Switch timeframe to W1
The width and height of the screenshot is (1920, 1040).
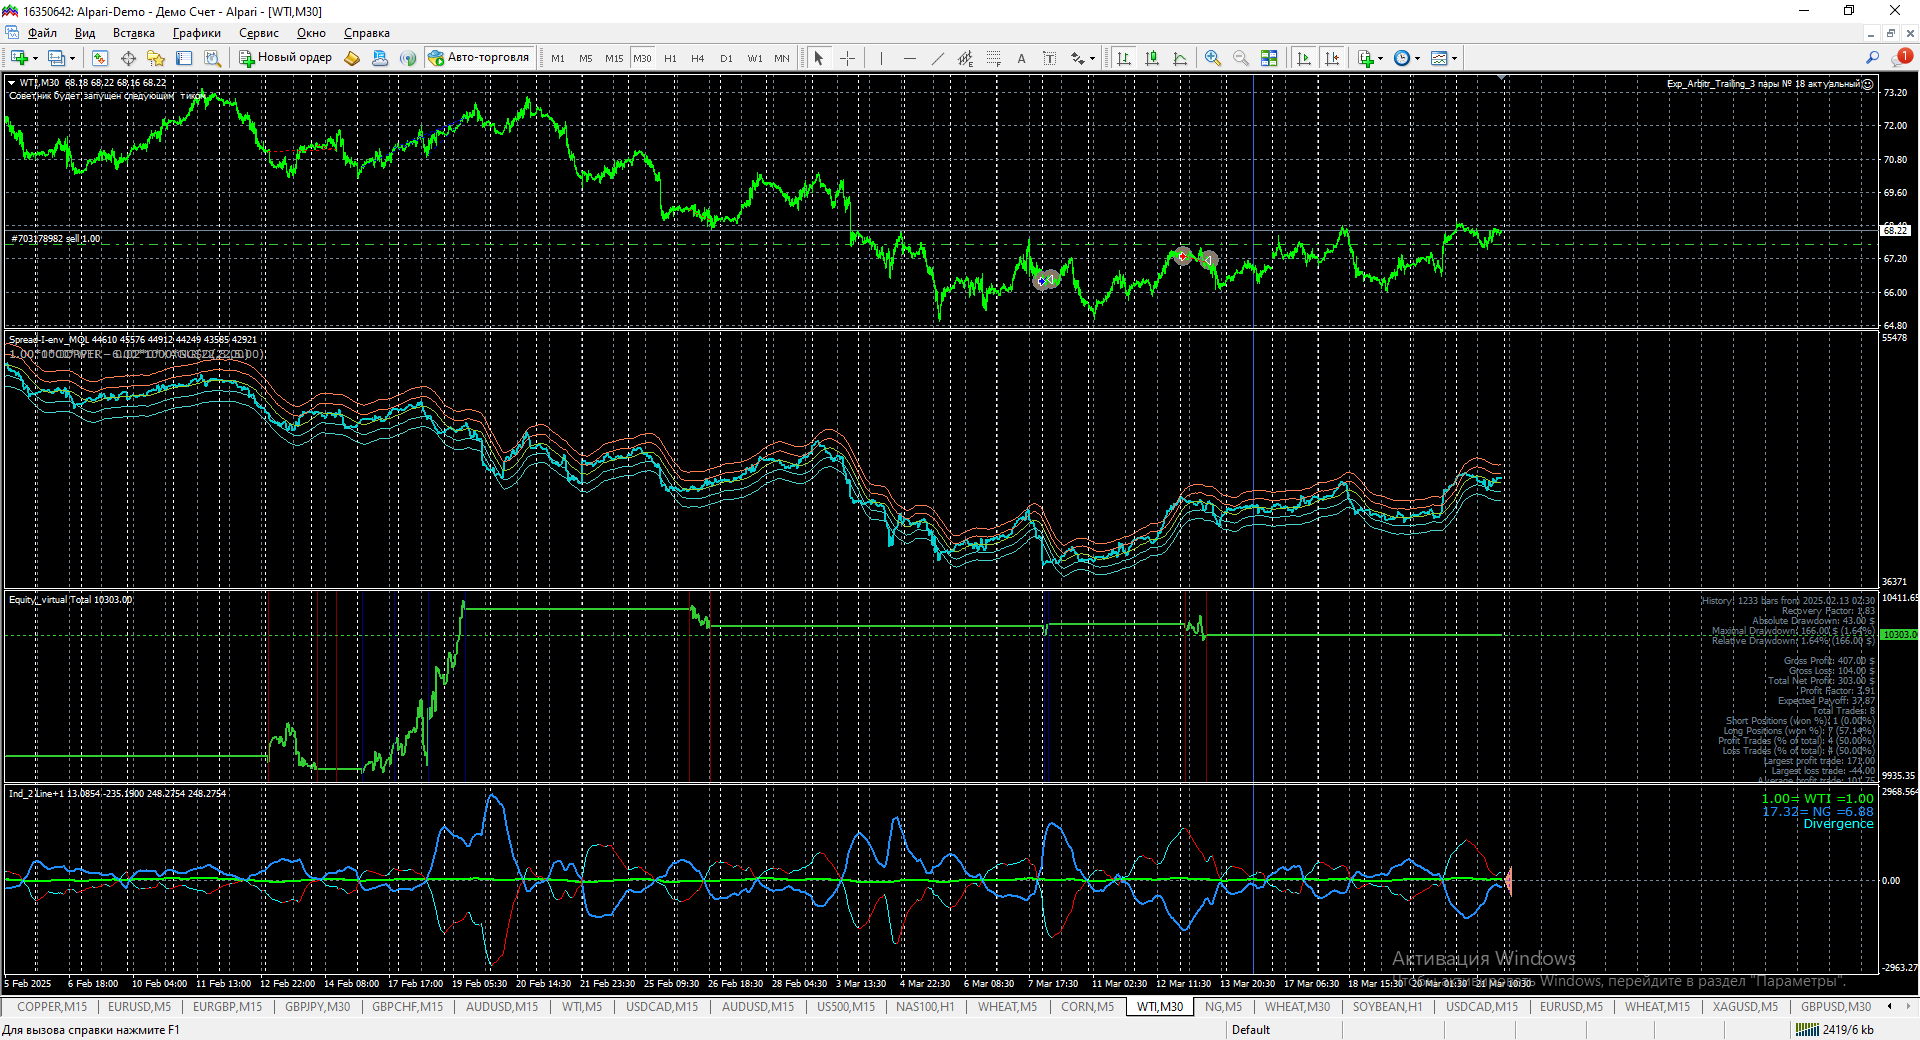(755, 58)
